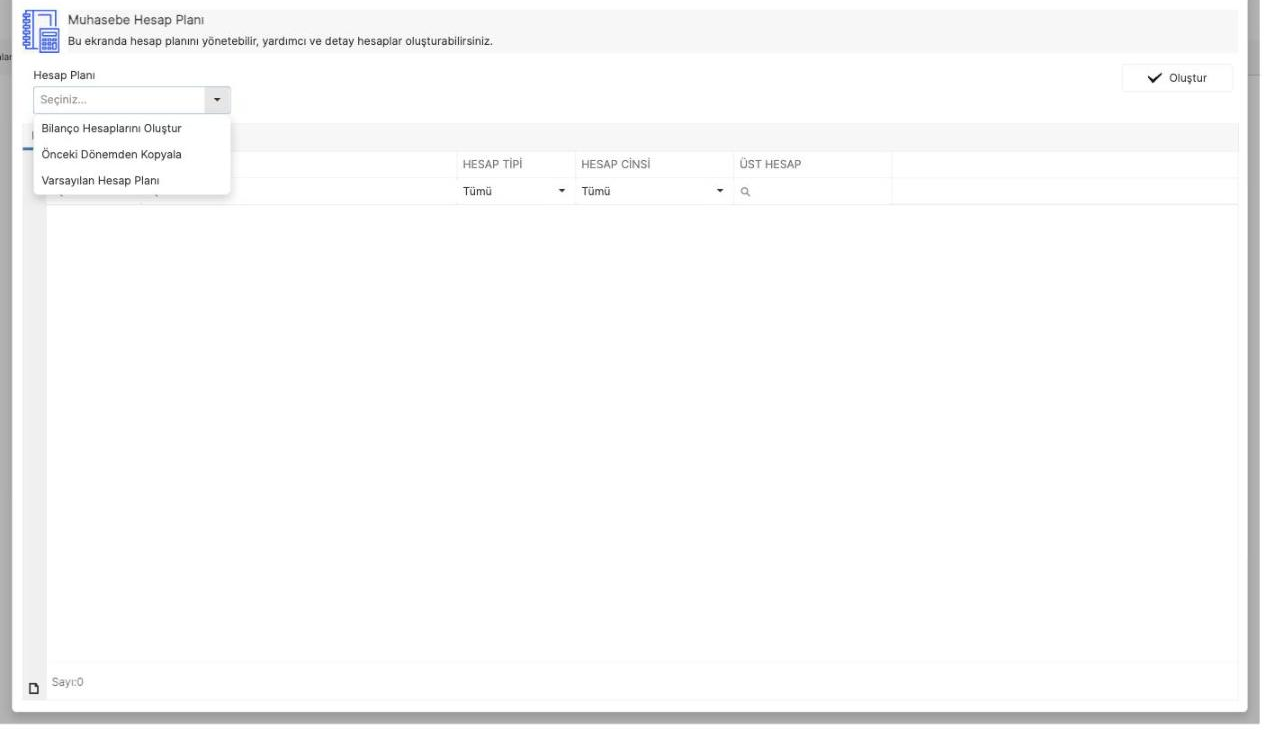Open the Hesap Planı dropdown arrow

[x=218, y=100]
